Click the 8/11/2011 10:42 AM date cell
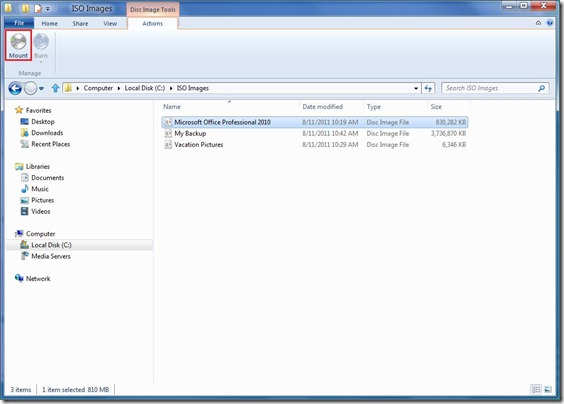The image size is (564, 404). (330, 133)
